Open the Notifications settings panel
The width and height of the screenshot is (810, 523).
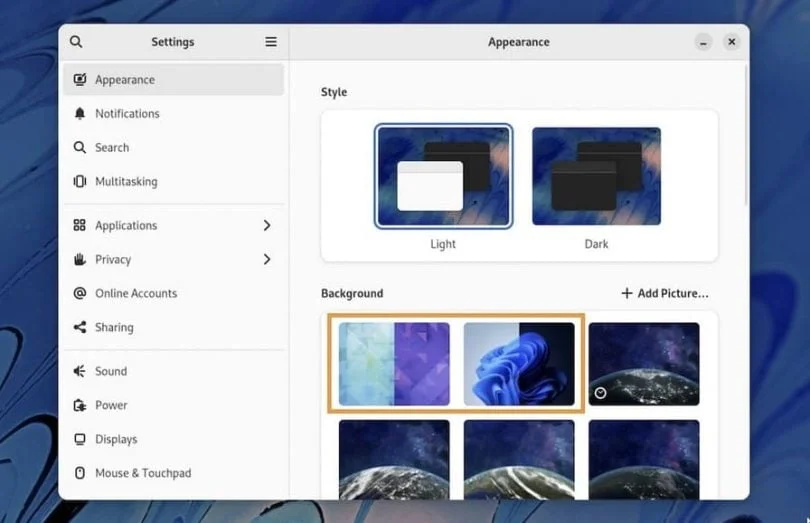(x=174, y=114)
